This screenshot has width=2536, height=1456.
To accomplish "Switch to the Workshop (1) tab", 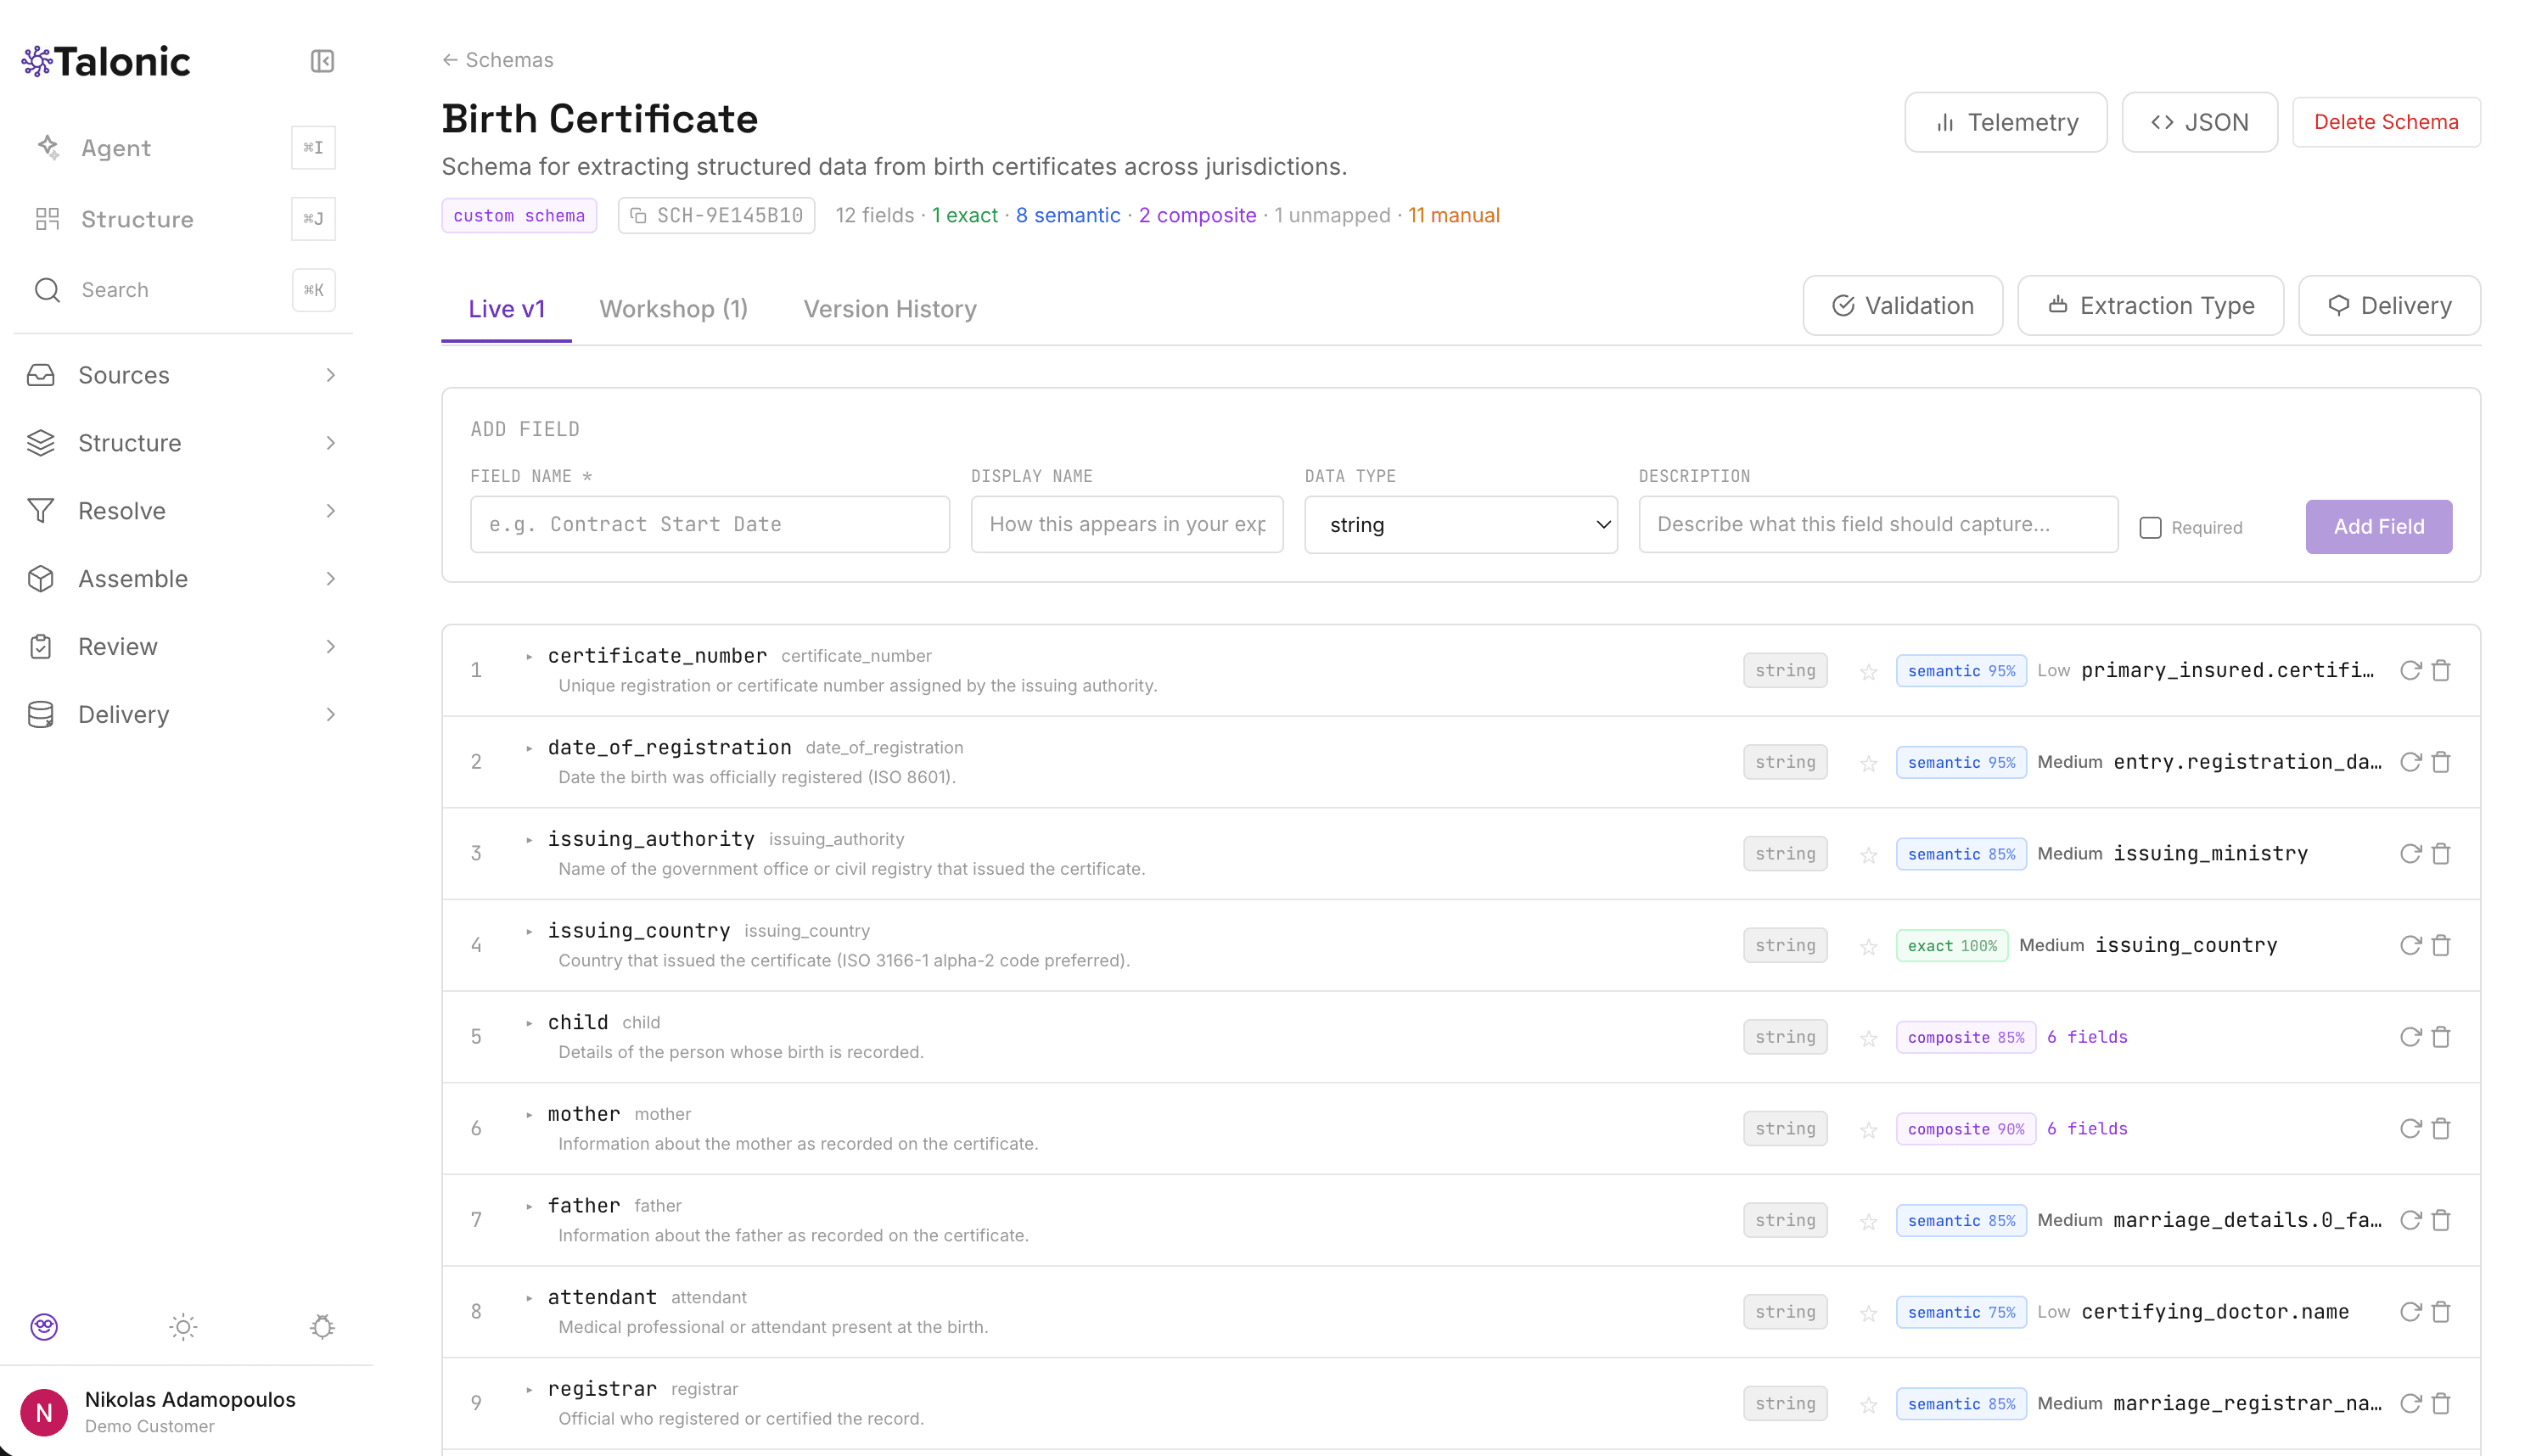I will click(673, 309).
